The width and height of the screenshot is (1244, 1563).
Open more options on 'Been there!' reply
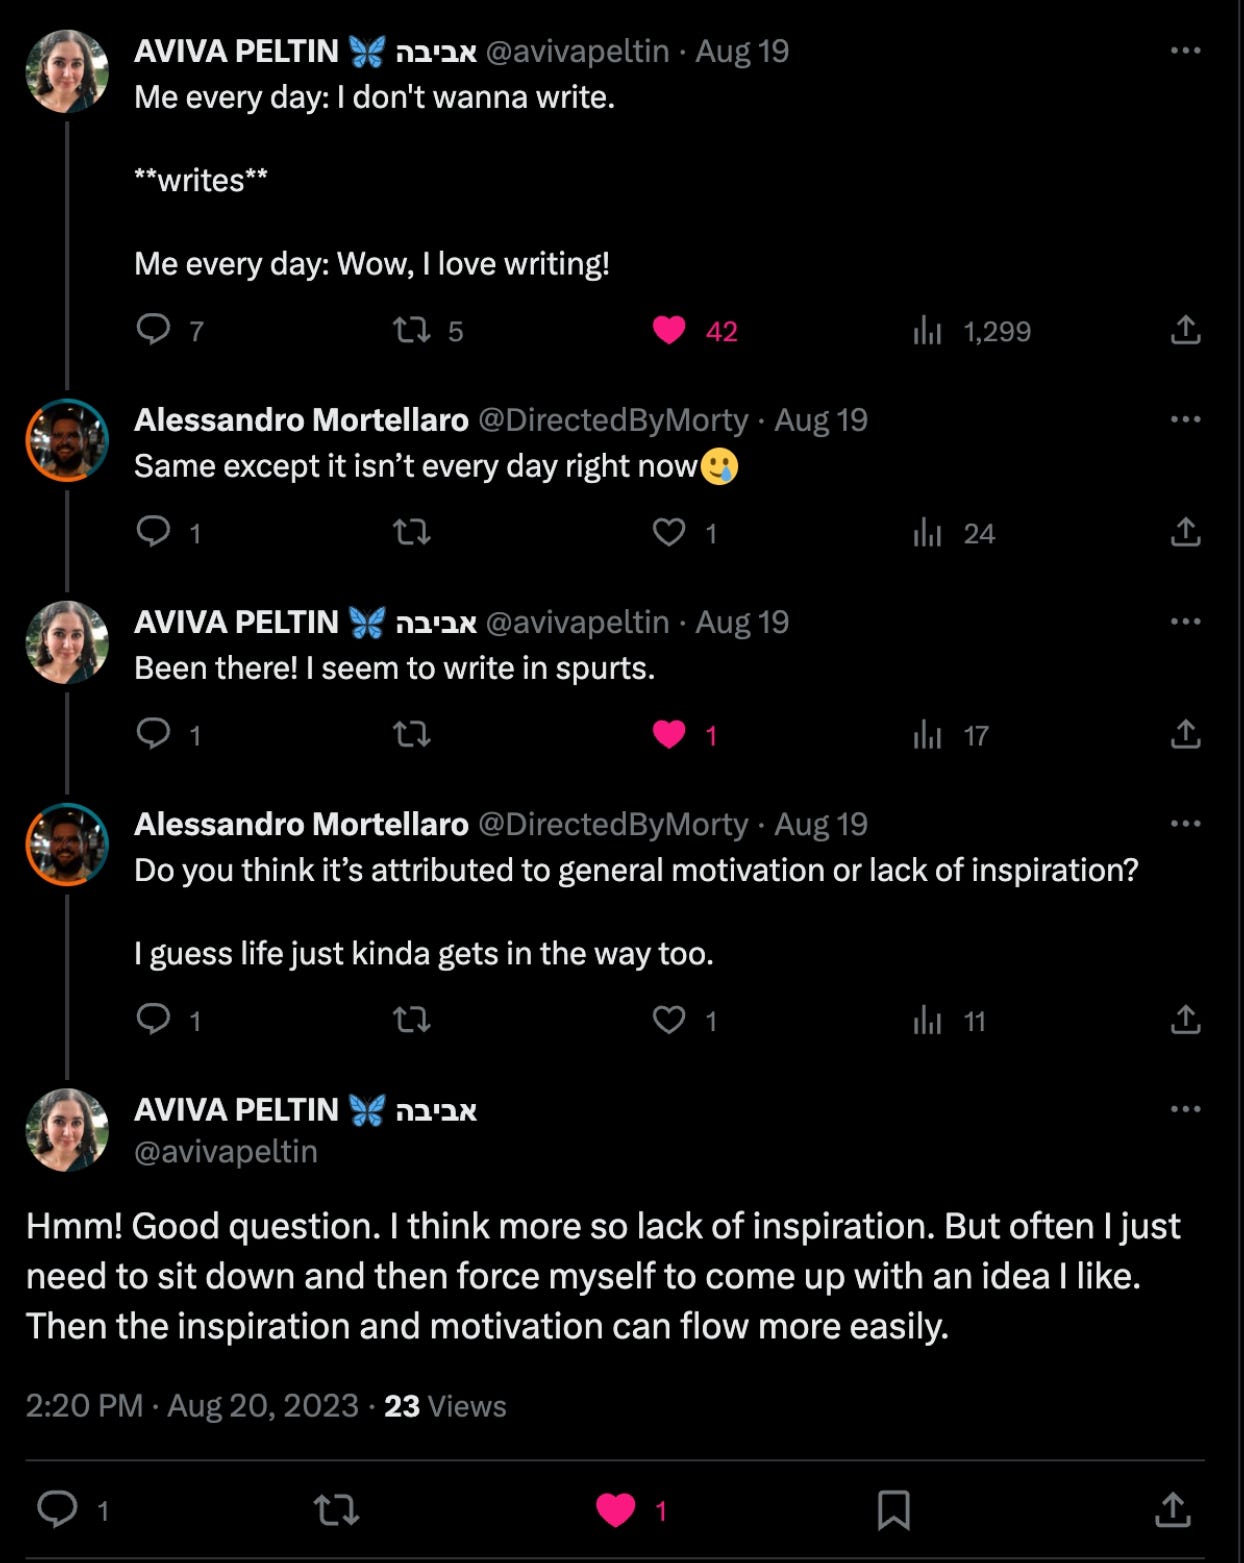[x=1185, y=621]
